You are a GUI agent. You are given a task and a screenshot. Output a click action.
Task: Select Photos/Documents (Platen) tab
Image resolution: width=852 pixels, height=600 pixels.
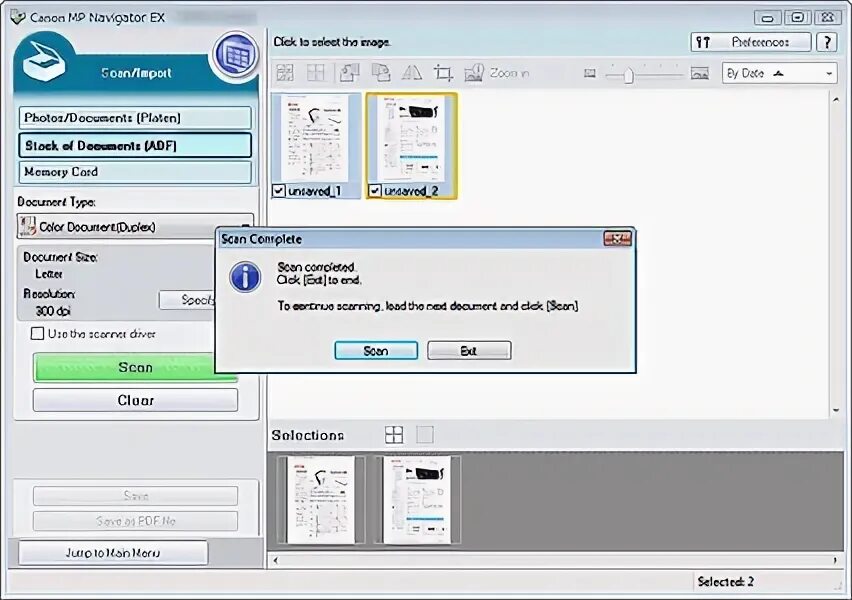click(135, 117)
